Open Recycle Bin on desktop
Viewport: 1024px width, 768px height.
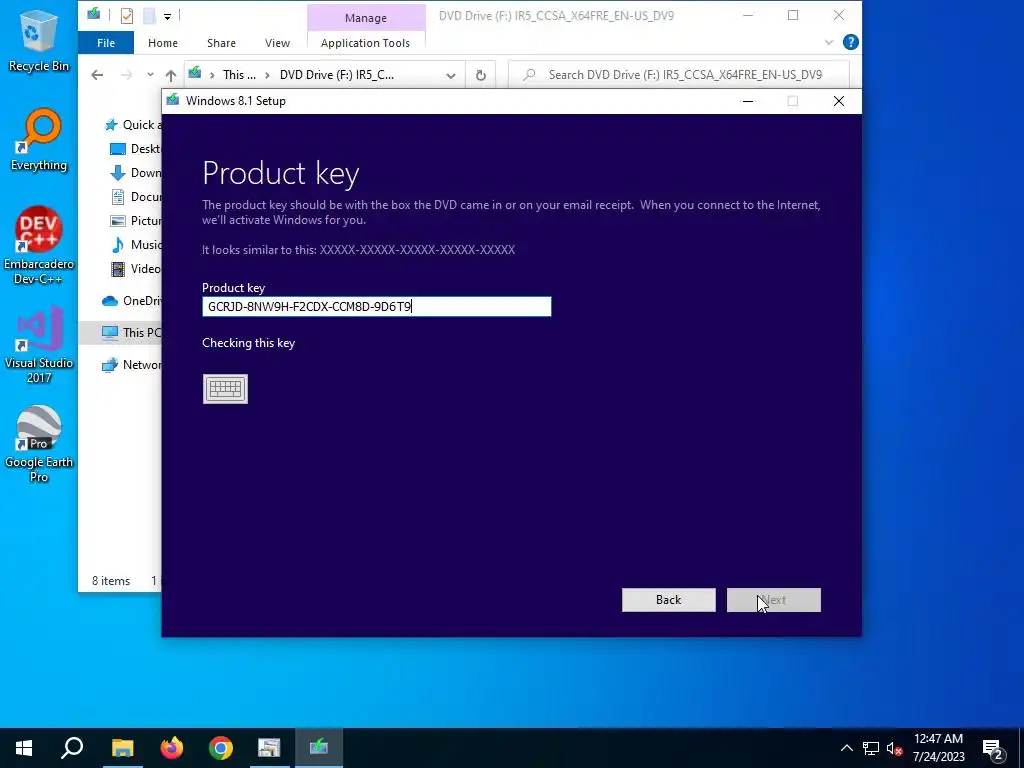click(x=39, y=40)
